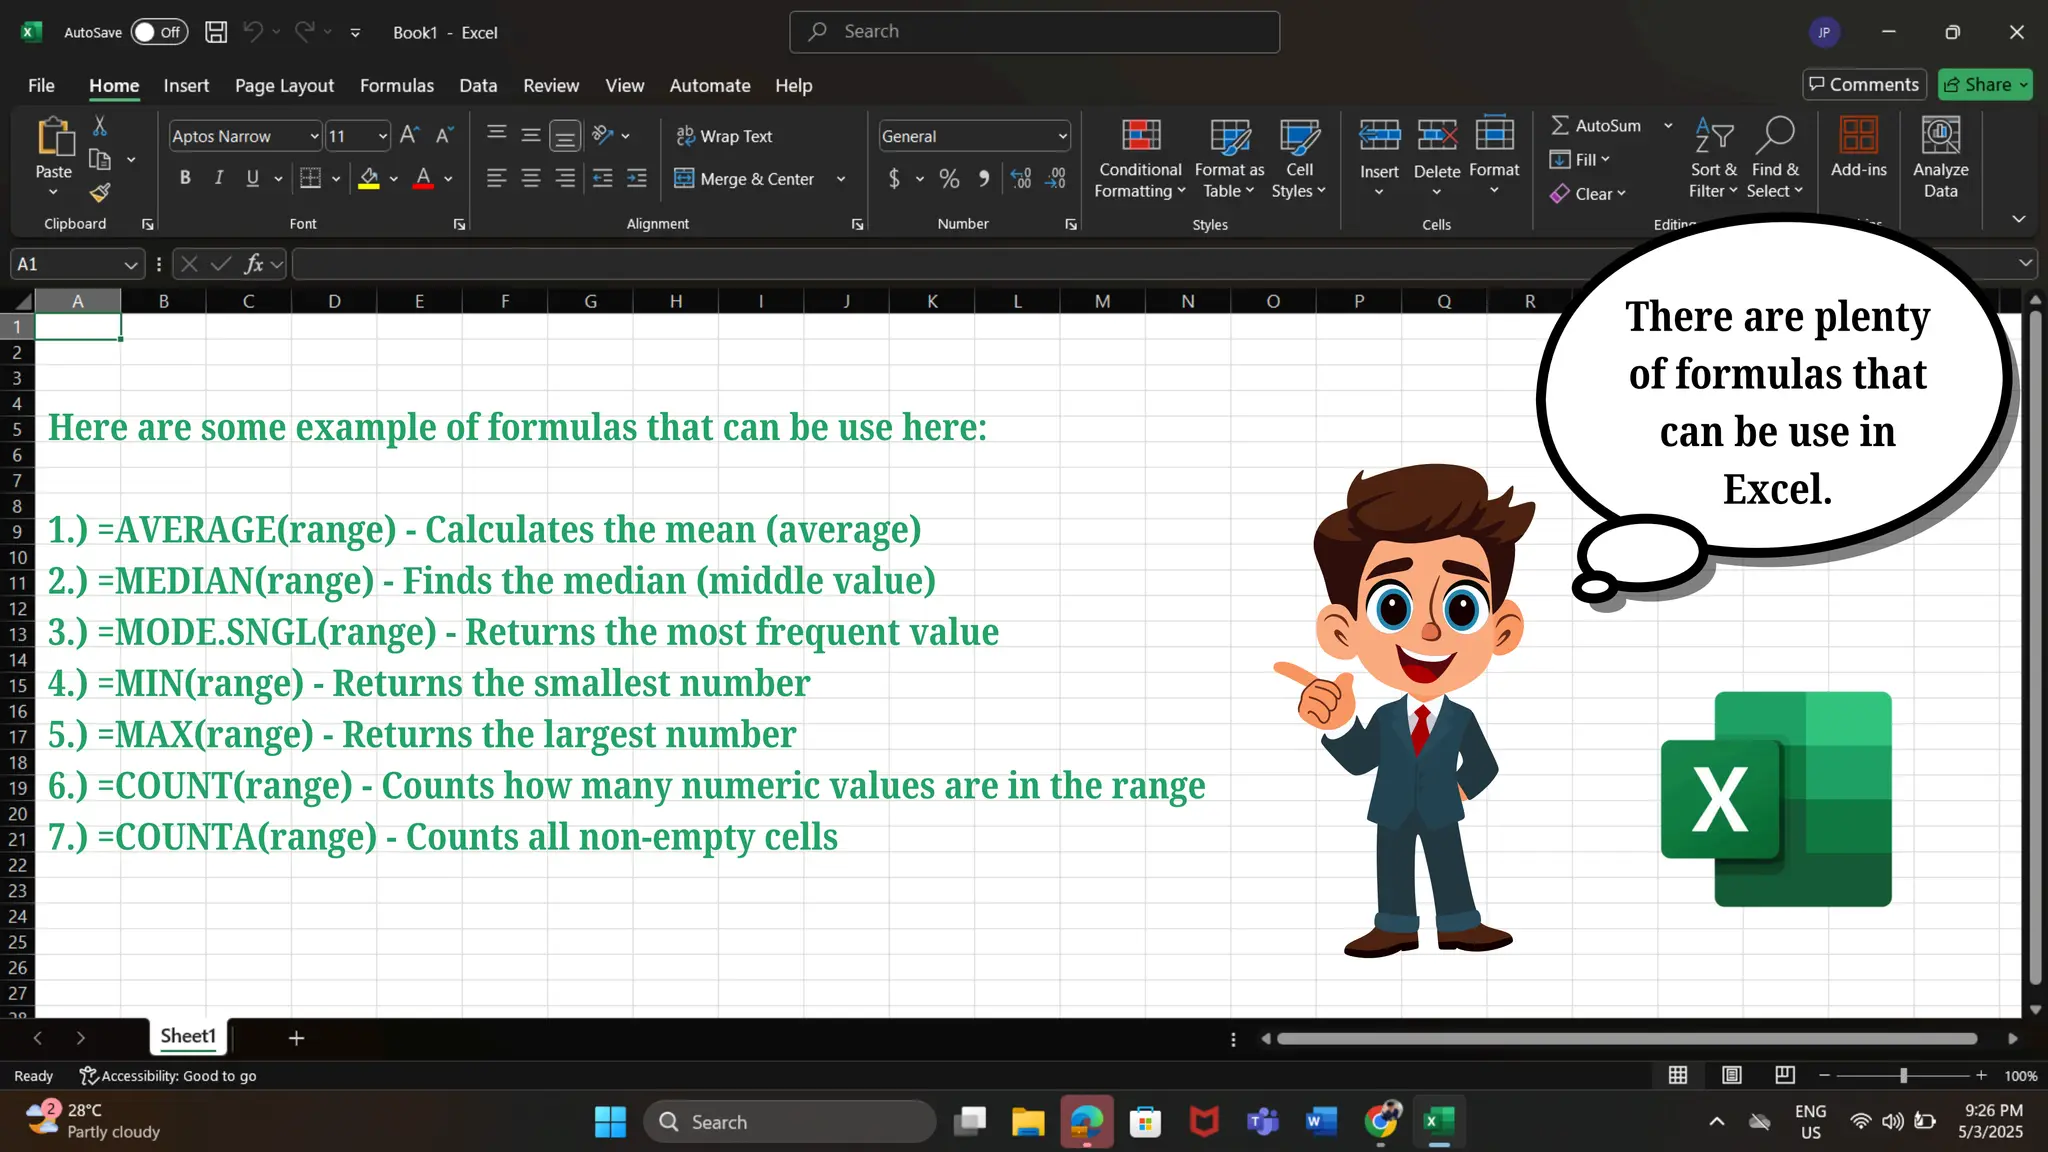2048x1152 pixels.
Task: Click Decrease Indent icon
Action: pos(602,178)
